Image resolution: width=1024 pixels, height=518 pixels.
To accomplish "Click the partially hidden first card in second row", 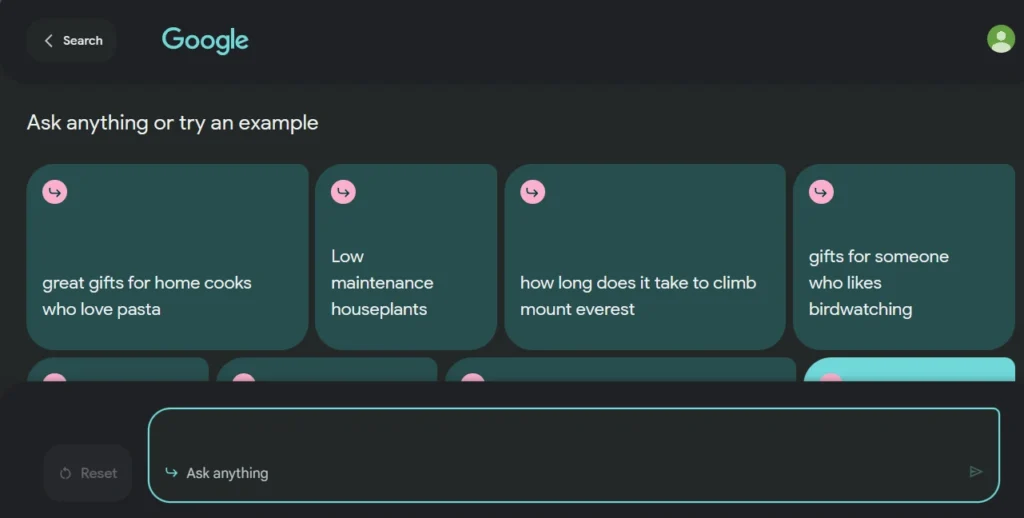I will point(118,370).
